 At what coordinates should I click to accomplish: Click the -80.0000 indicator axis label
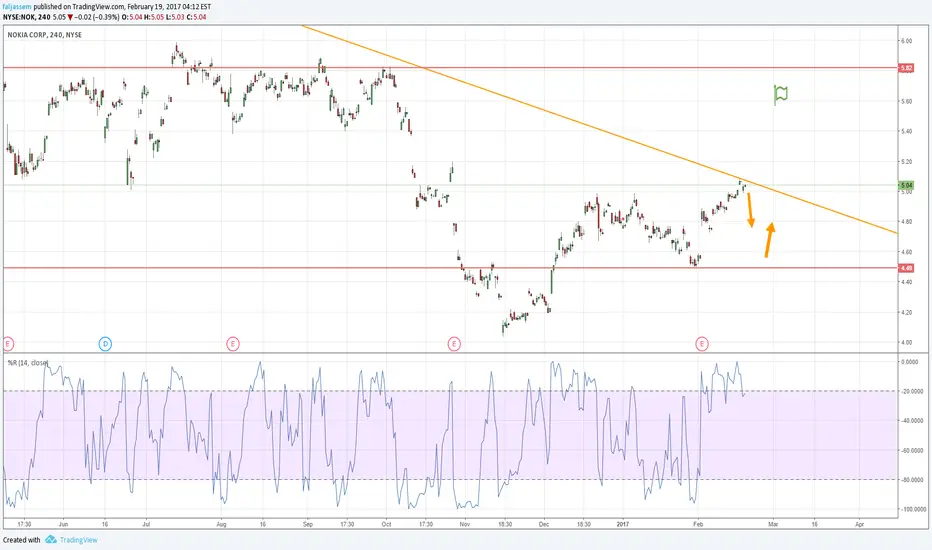[x=914, y=480]
